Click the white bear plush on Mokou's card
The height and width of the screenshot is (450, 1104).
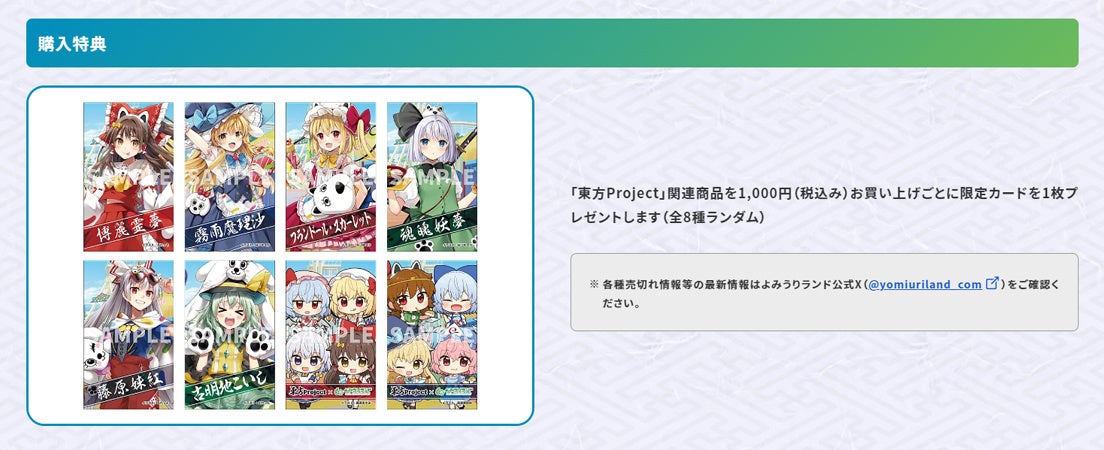tap(96, 351)
